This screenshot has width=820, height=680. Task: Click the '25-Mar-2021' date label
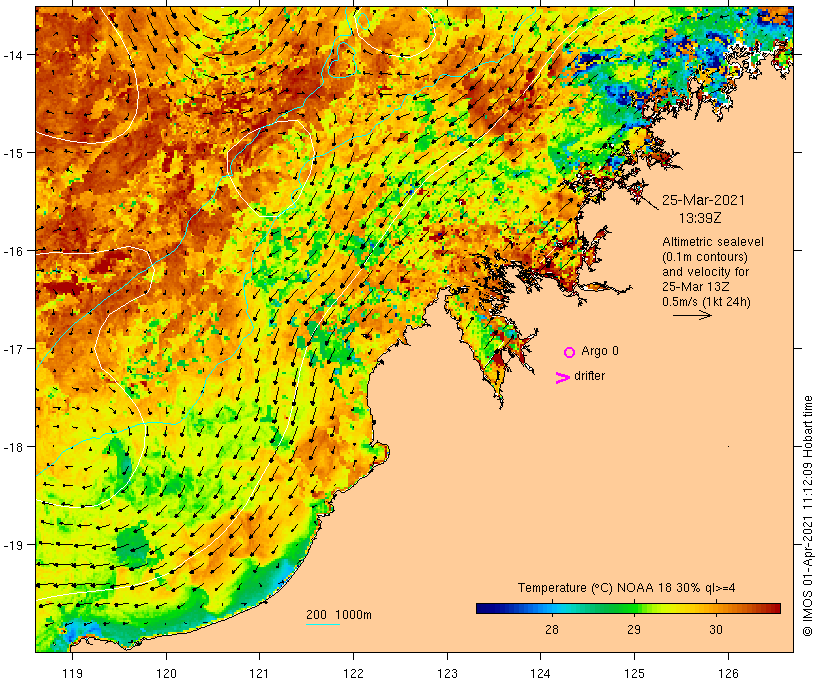pyautogui.click(x=703, y=200)
